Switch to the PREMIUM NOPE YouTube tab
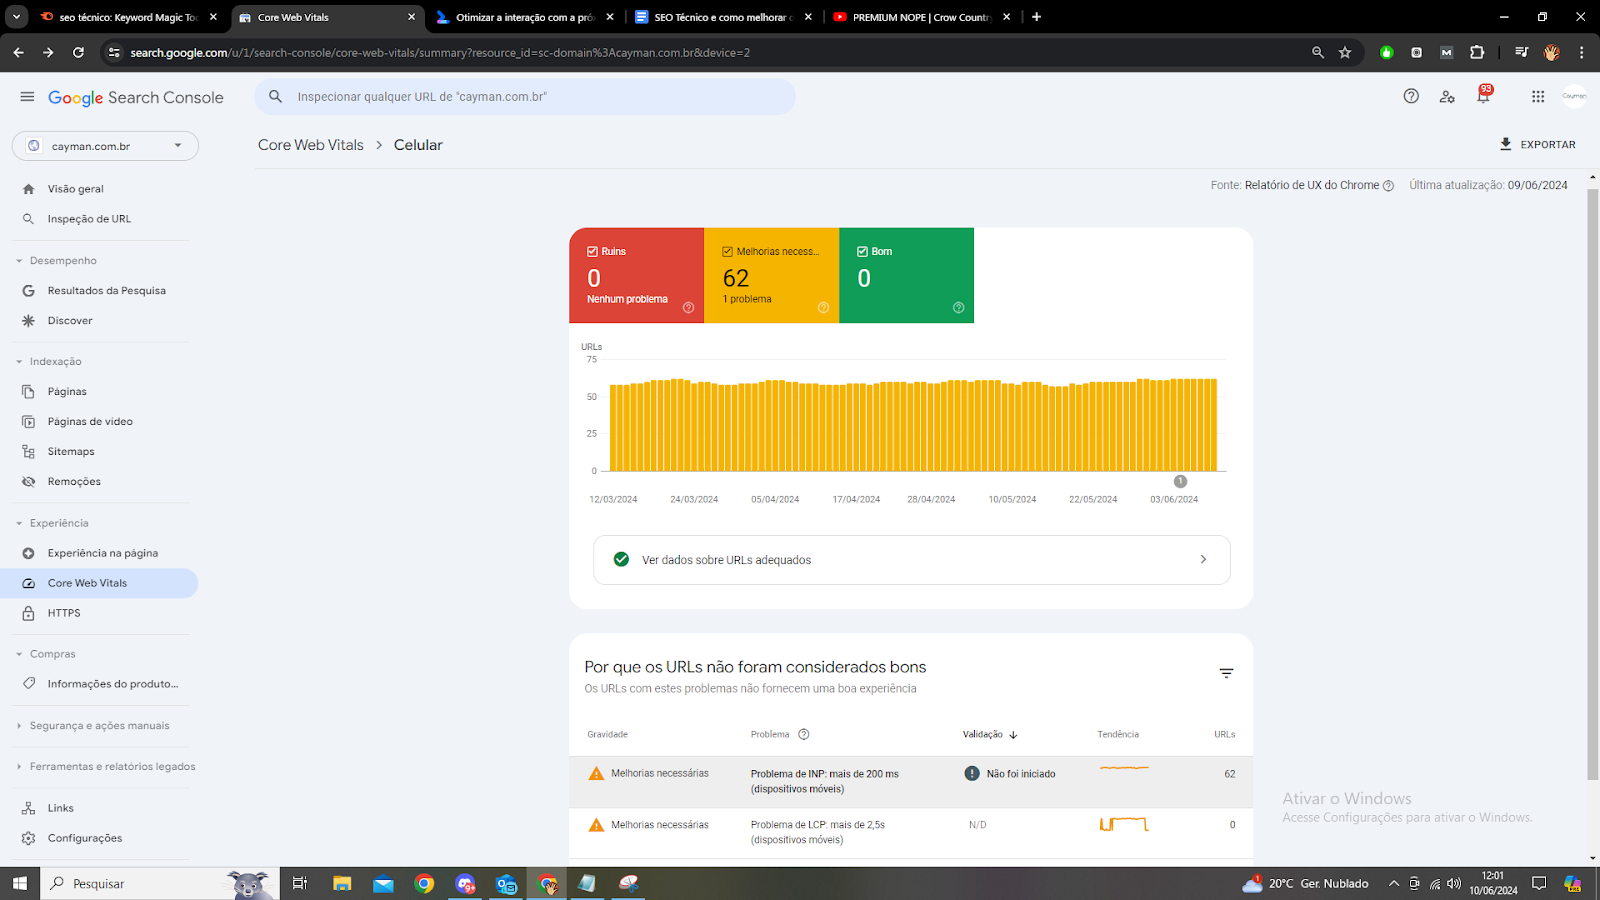 pyautogui.click(x=922, y=17)
